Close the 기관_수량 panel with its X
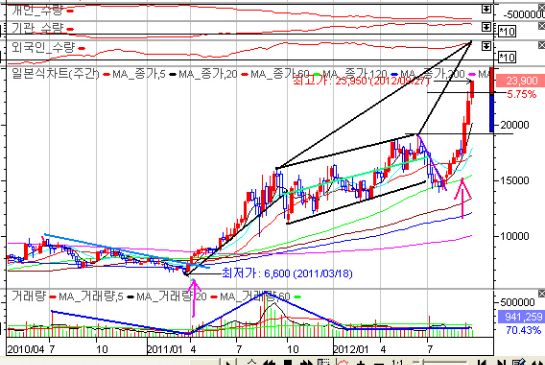The height and width of the screenshot is (365, 545). click(542, 26)
